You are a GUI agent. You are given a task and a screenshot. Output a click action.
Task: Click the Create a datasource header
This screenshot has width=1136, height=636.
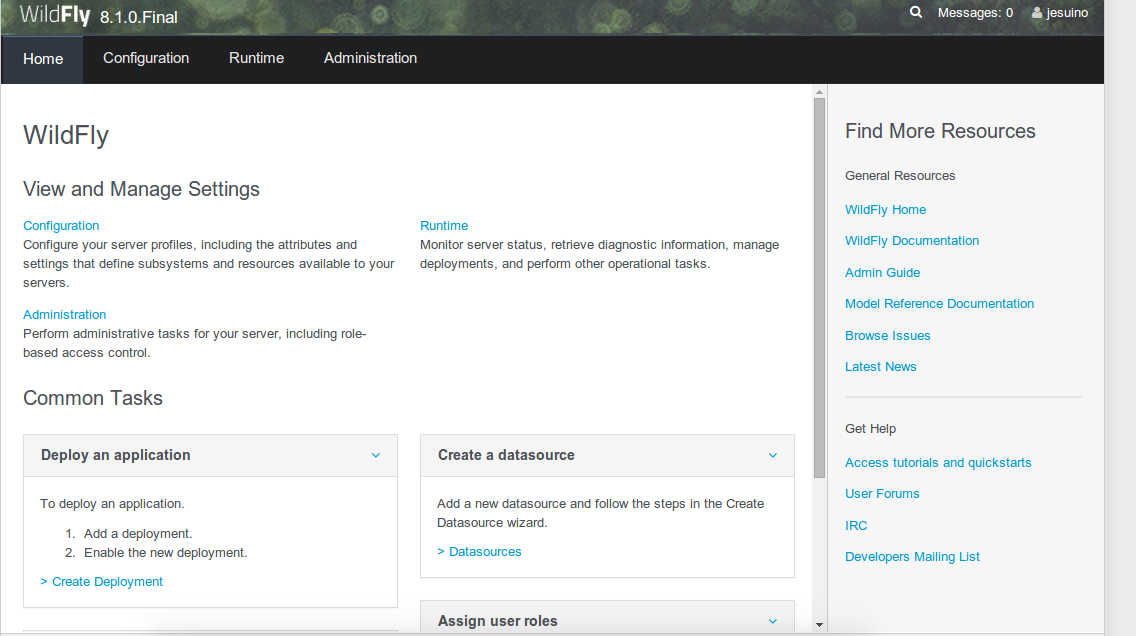click(x=607, y=456)
